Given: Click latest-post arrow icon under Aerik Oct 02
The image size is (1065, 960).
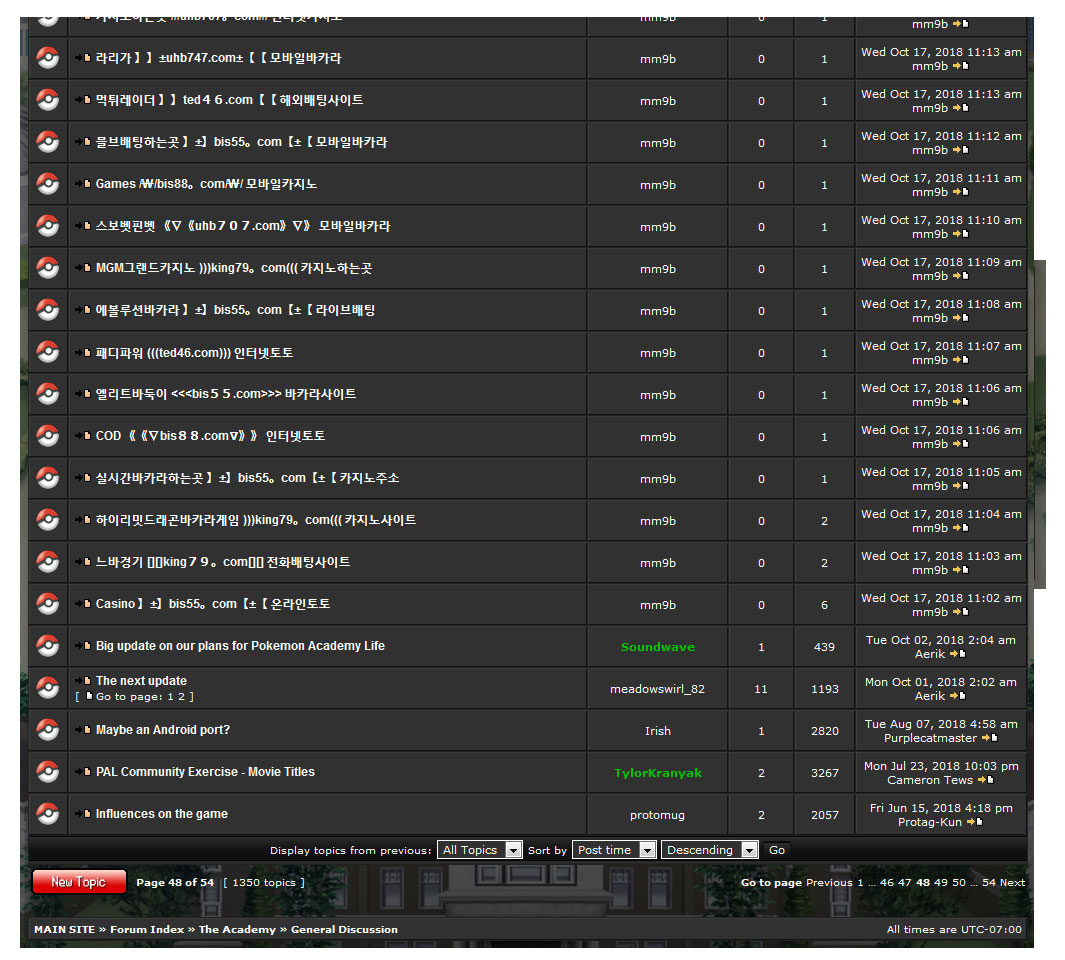Looking at the screenshot, I should (957, 654).
